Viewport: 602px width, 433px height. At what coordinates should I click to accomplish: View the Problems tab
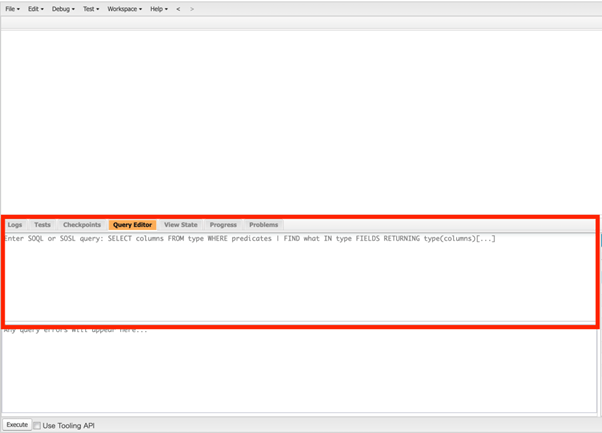[x=264, y=225]
